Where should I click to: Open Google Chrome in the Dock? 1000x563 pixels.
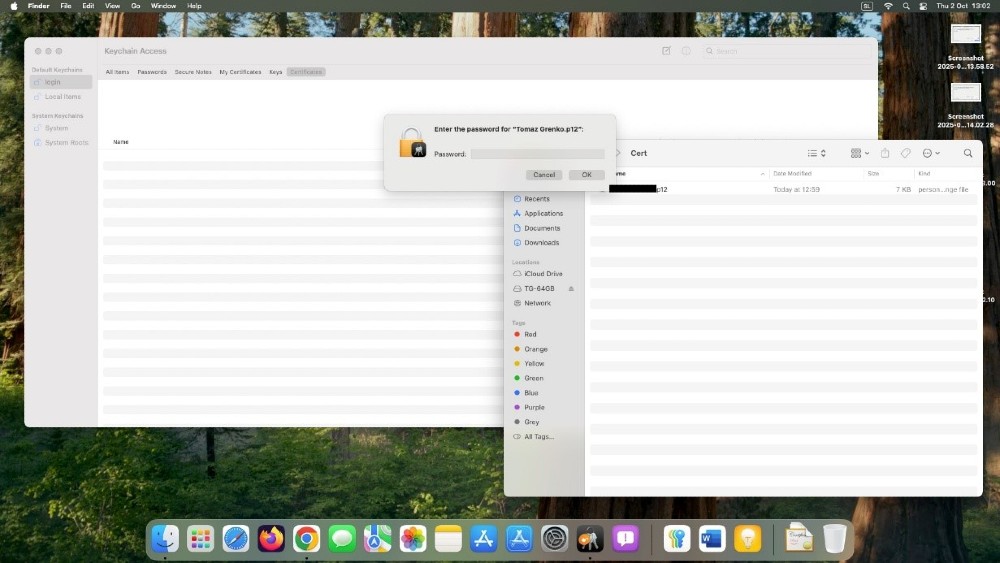coord(307,539)
